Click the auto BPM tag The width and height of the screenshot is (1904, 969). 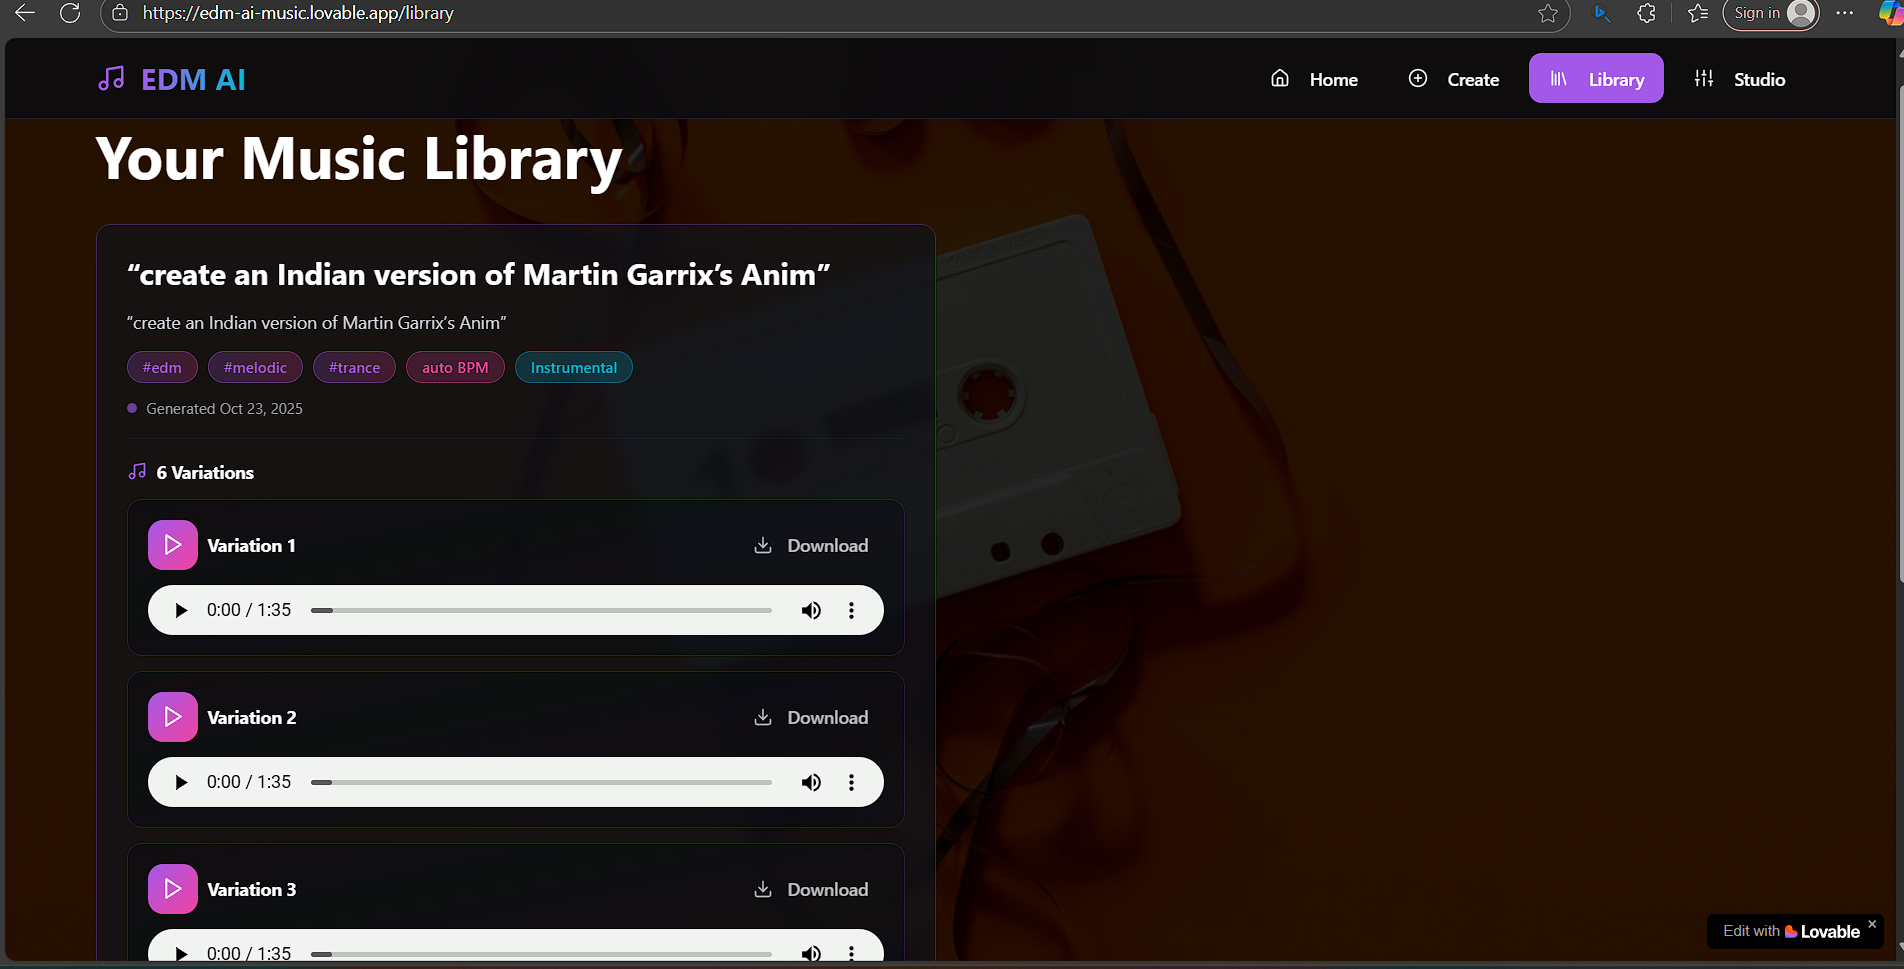(455, 367)
